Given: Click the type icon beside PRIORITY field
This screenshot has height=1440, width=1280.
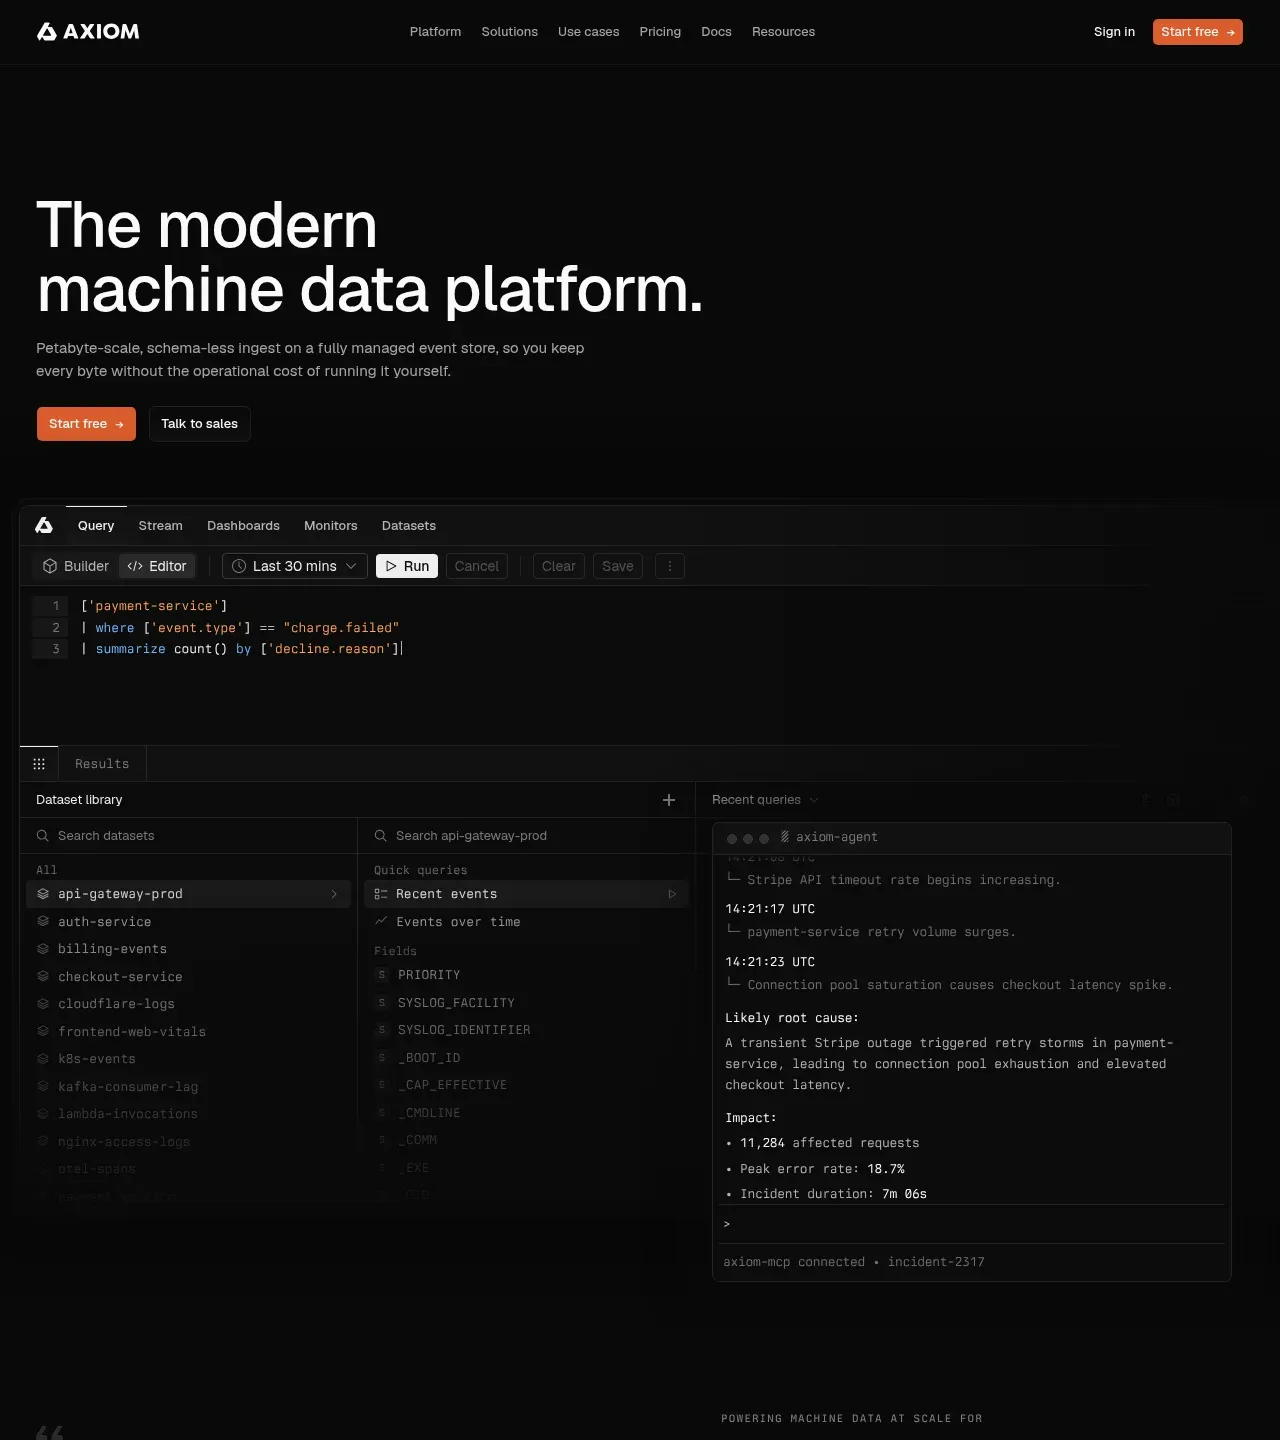Looking at the screenshot, I should click(382, 975).
